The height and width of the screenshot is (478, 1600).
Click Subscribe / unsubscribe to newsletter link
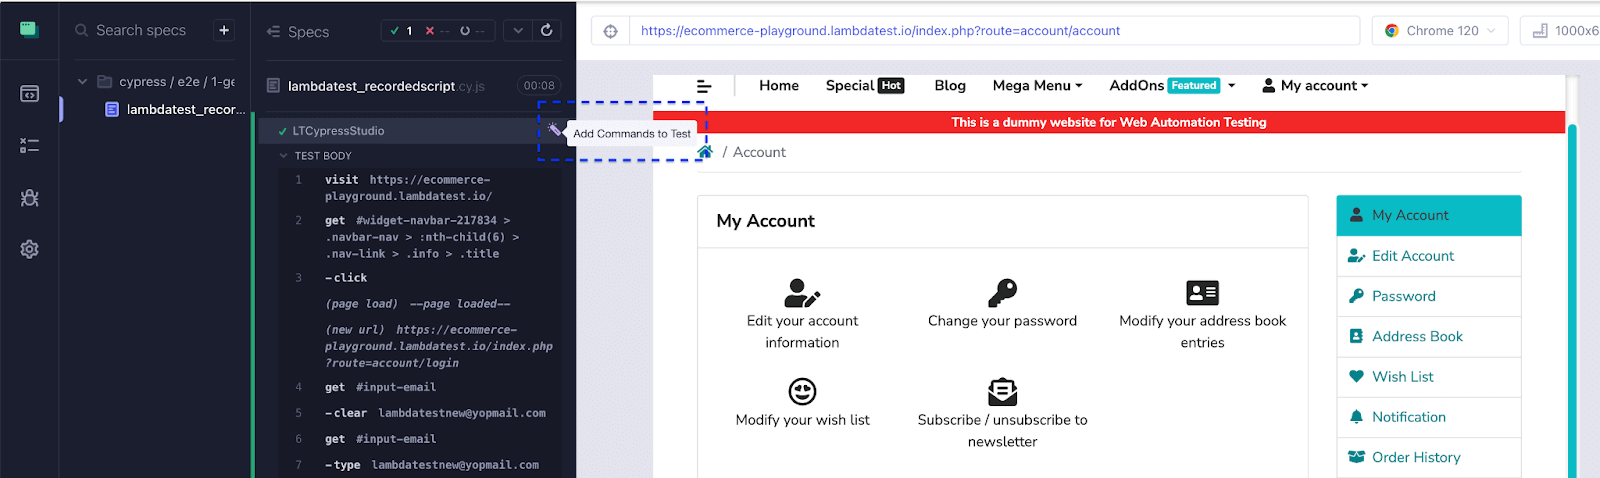[x=1002, y=431]
